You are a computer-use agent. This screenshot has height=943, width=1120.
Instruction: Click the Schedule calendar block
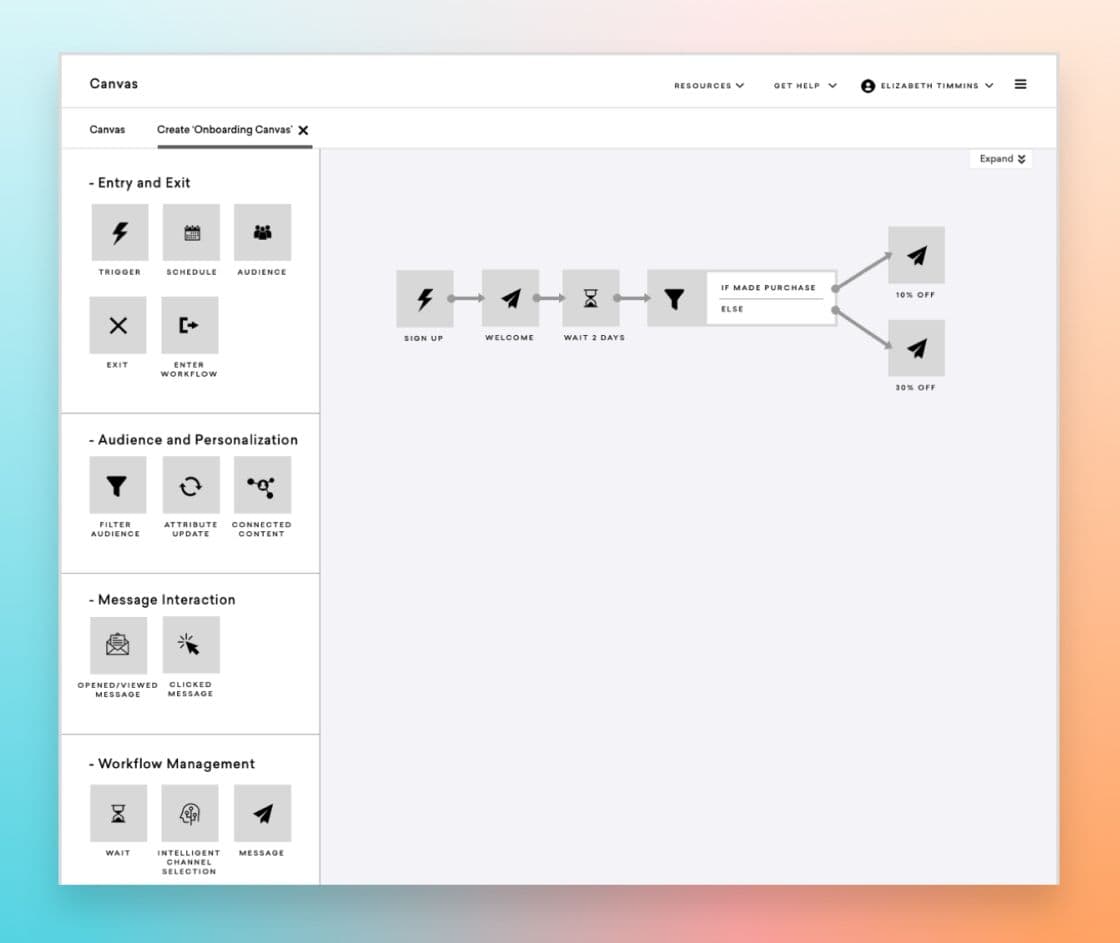click(191, 233)
